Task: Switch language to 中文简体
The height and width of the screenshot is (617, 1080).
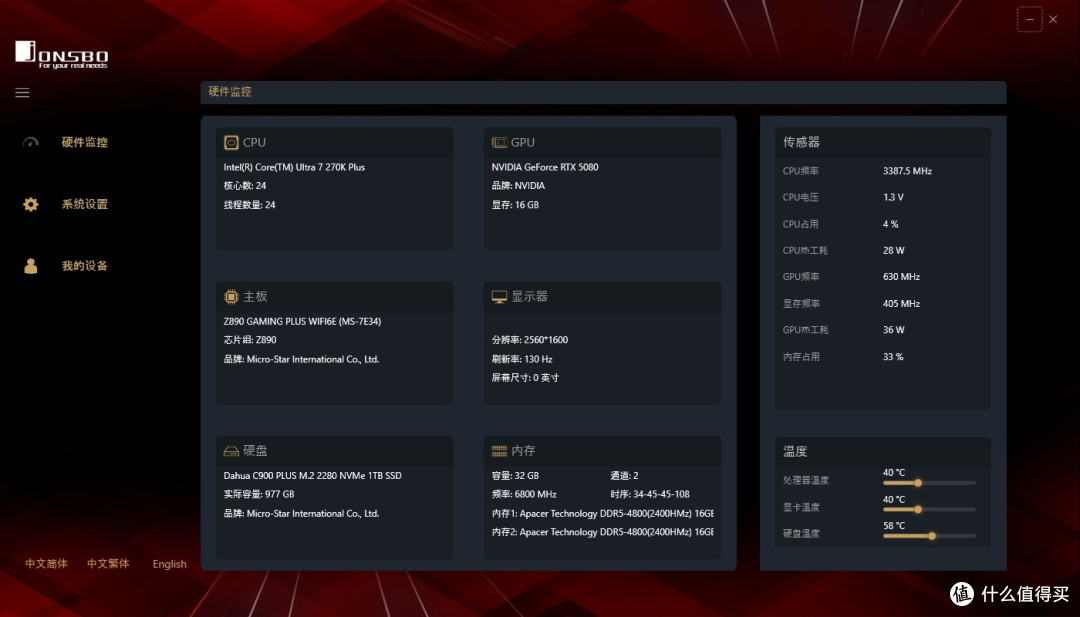Action: pyautogui.click(x=47, y=564)
